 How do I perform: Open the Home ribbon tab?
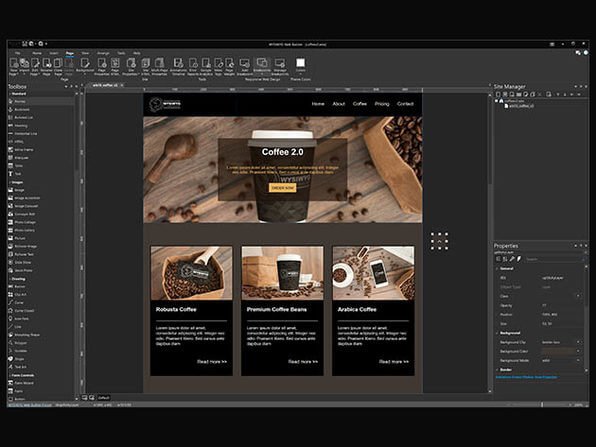point(37,53)
